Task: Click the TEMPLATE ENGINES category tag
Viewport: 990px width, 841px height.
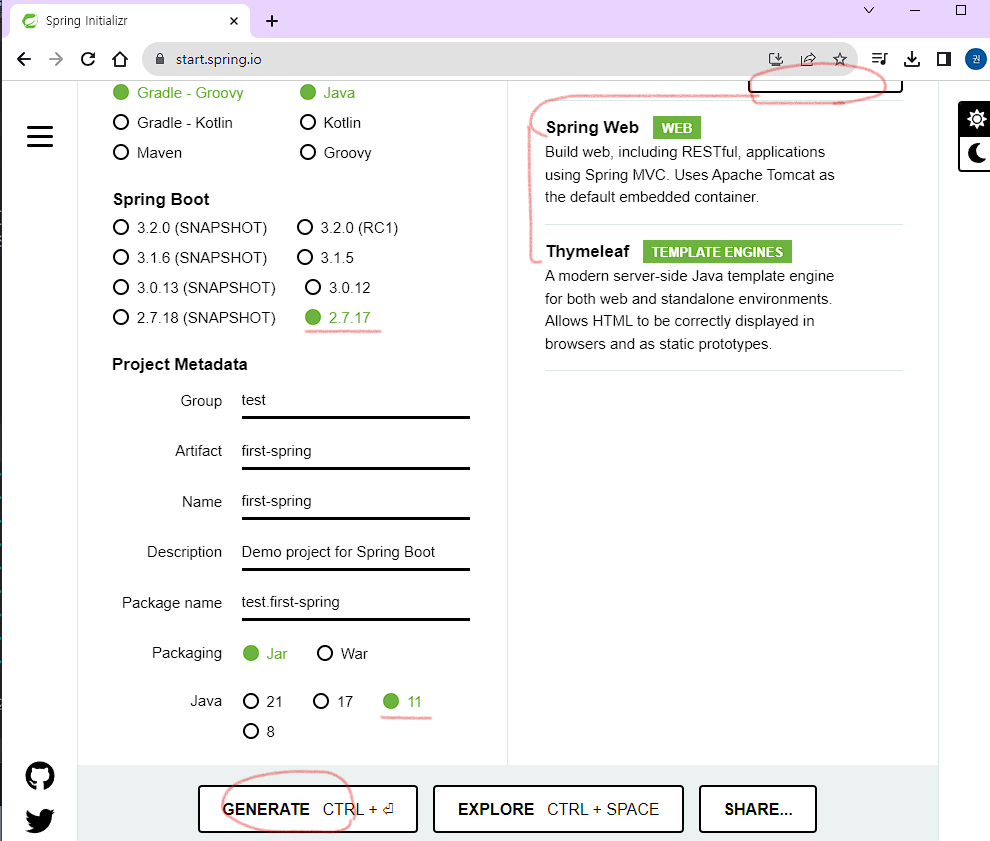Action: [717, 252]
